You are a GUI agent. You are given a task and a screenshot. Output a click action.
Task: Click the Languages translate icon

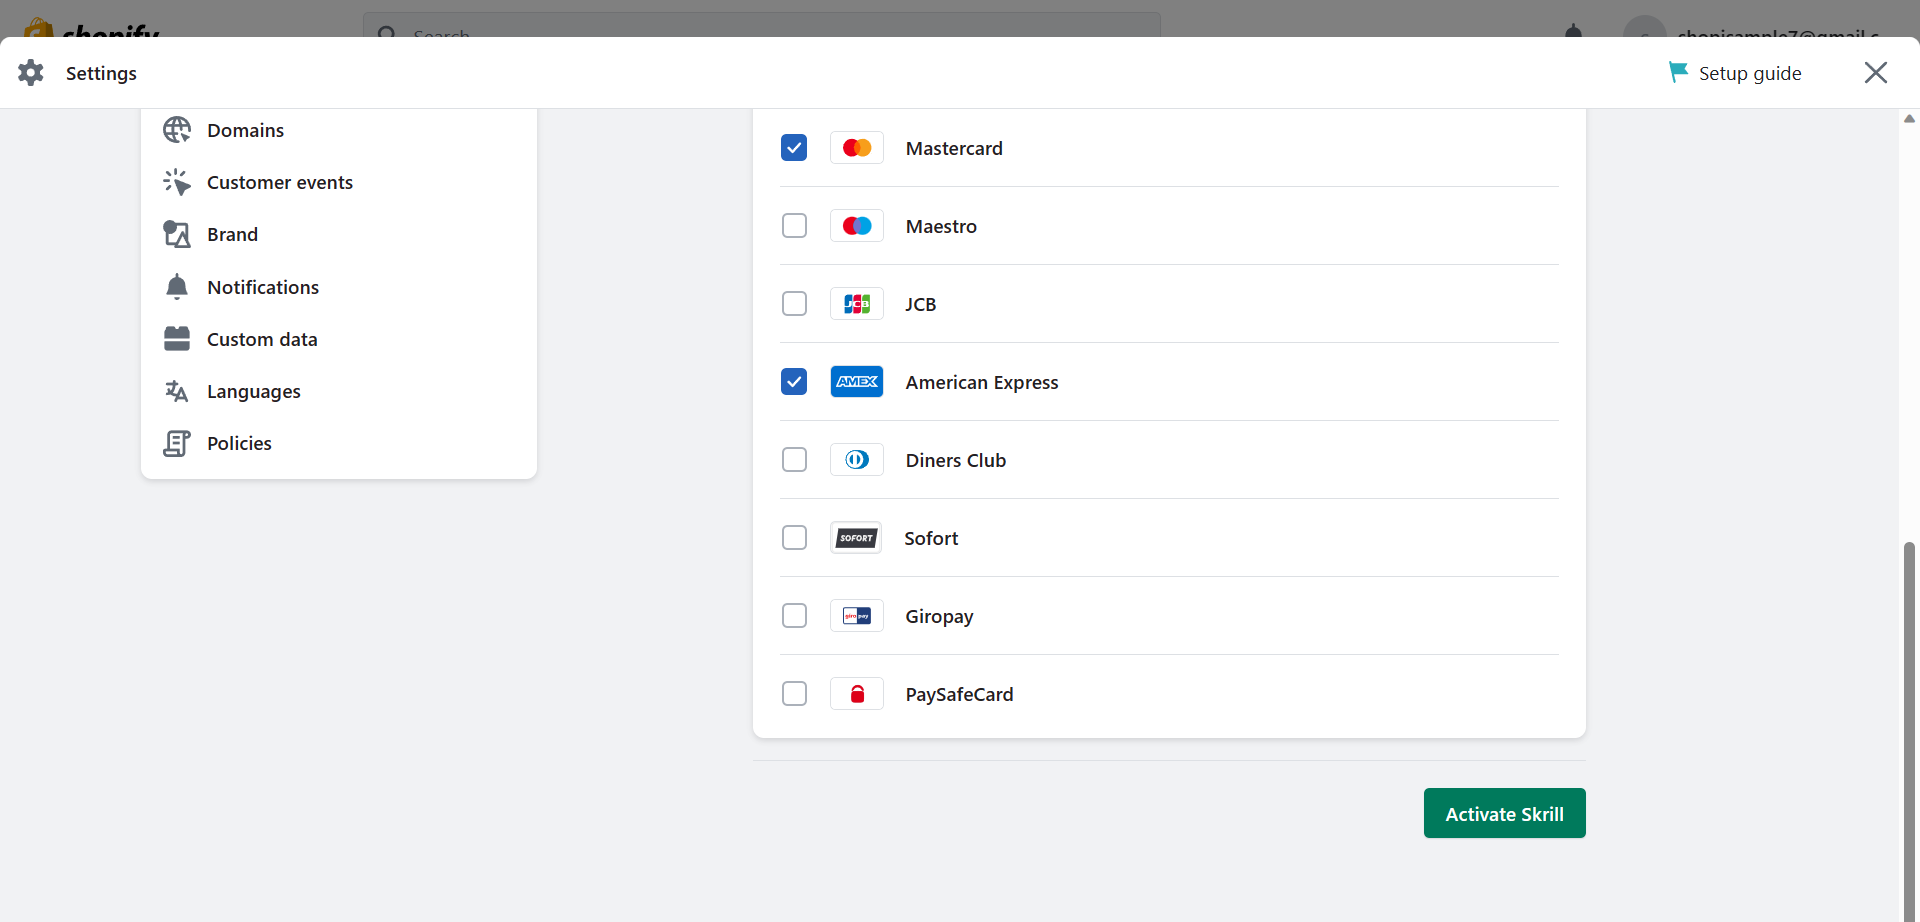pyautogui.click(x=177, y=391)
